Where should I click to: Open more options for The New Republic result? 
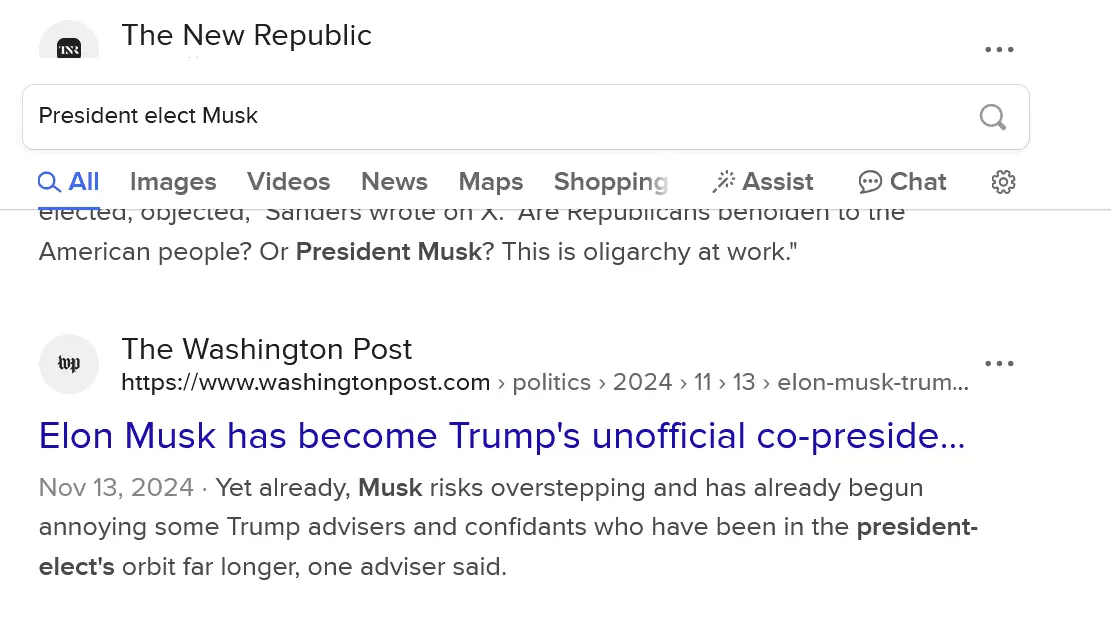[999, 50]
